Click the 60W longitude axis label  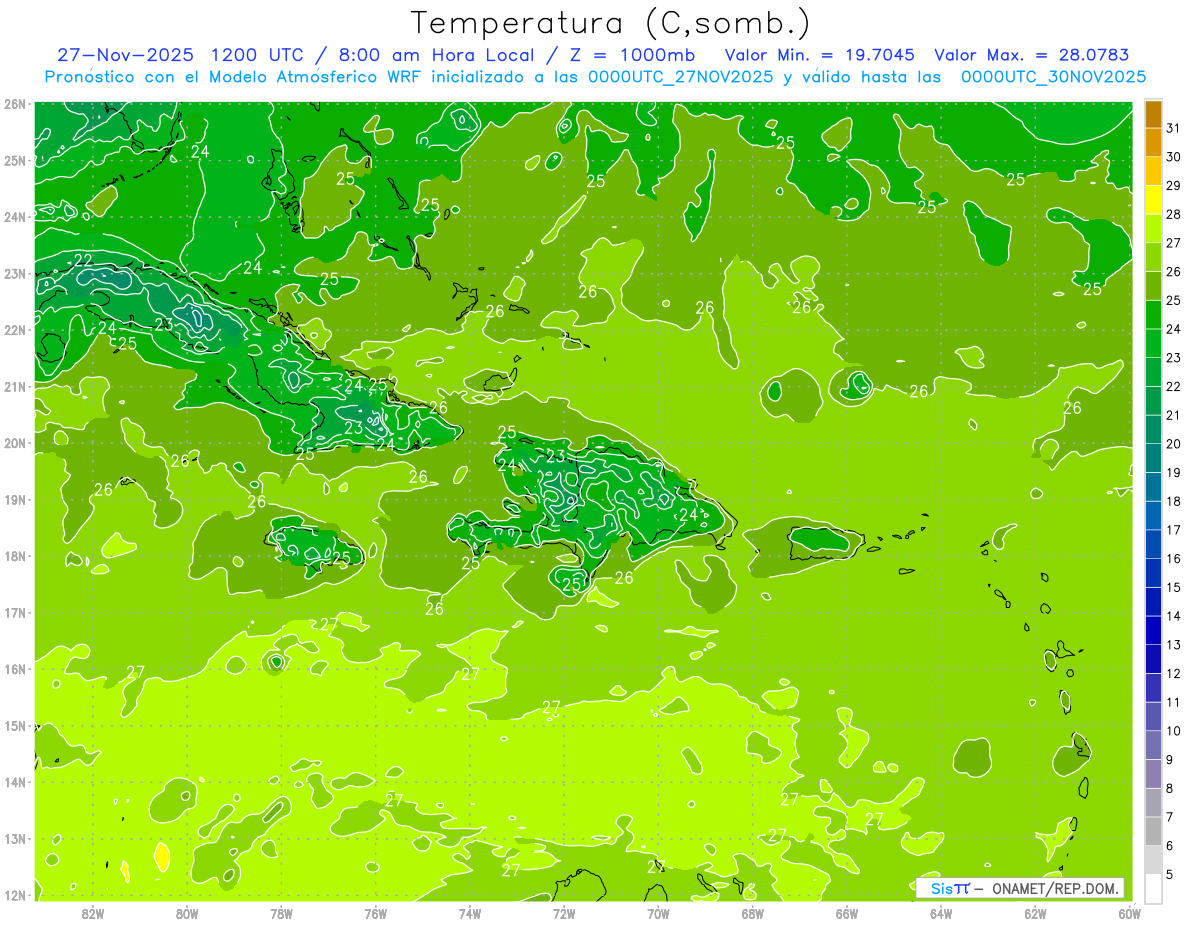click(x=1128, y=913)
